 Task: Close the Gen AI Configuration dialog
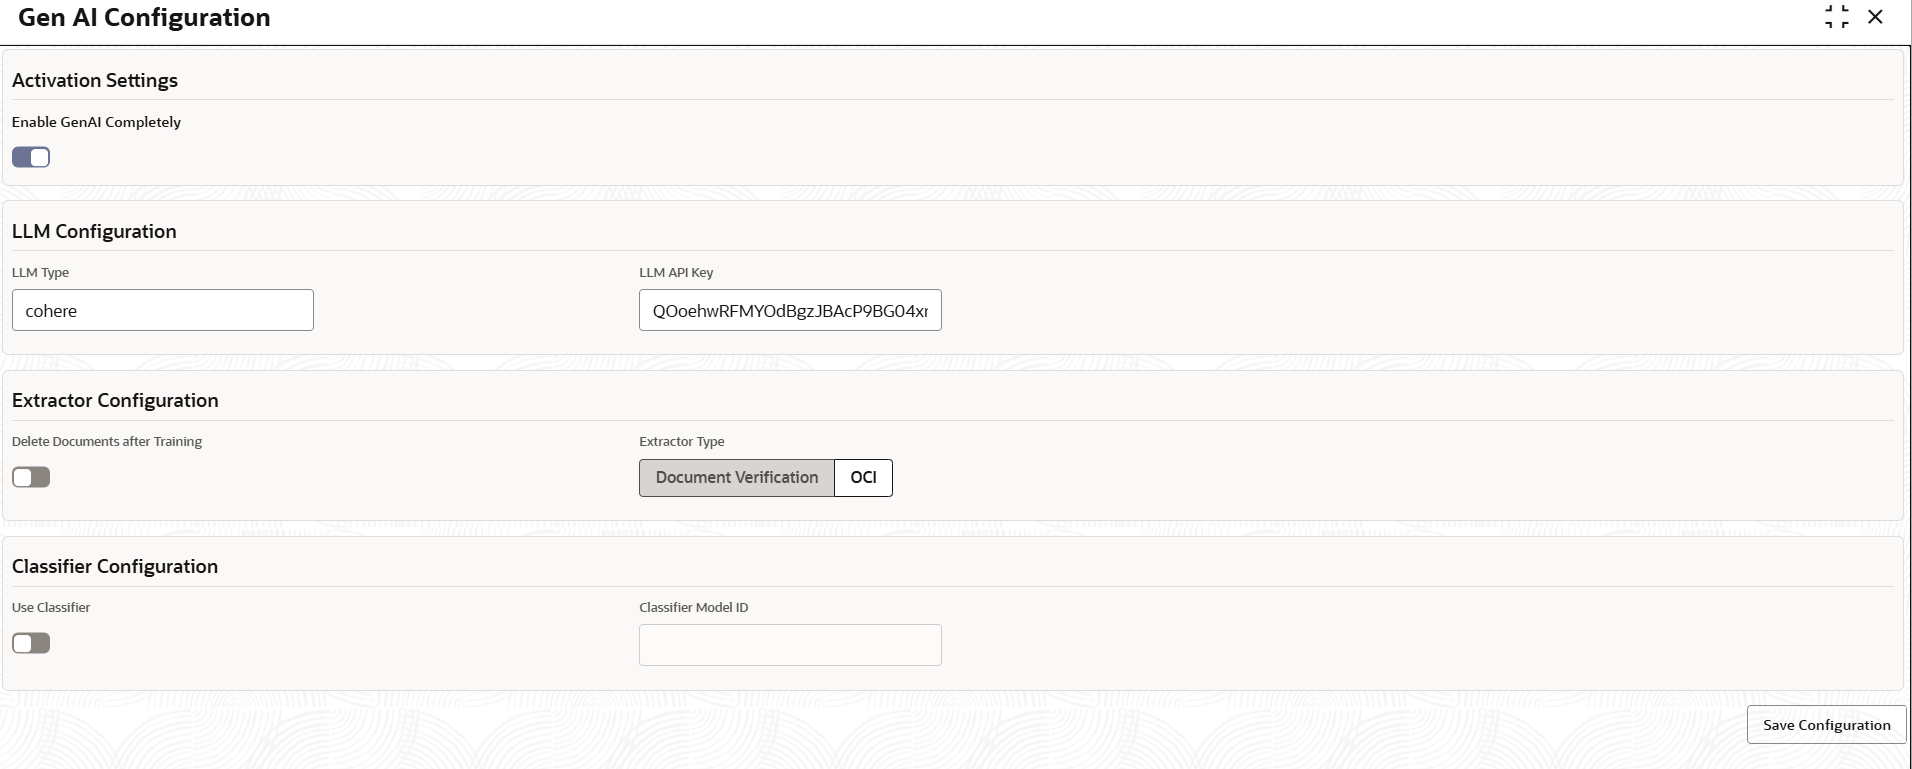click(1875, 17)
